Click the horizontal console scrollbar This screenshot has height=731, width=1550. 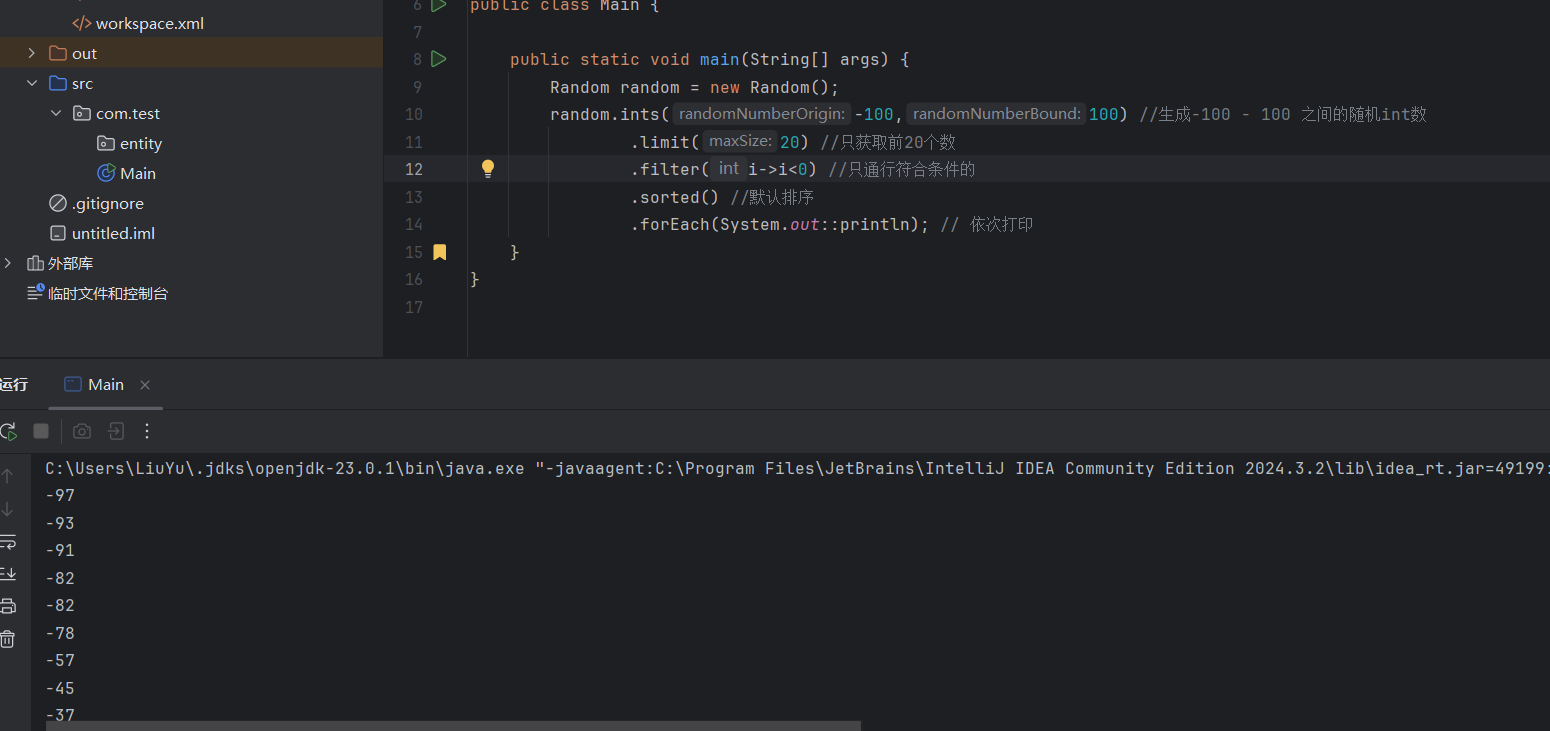click(x=450, y=726)
